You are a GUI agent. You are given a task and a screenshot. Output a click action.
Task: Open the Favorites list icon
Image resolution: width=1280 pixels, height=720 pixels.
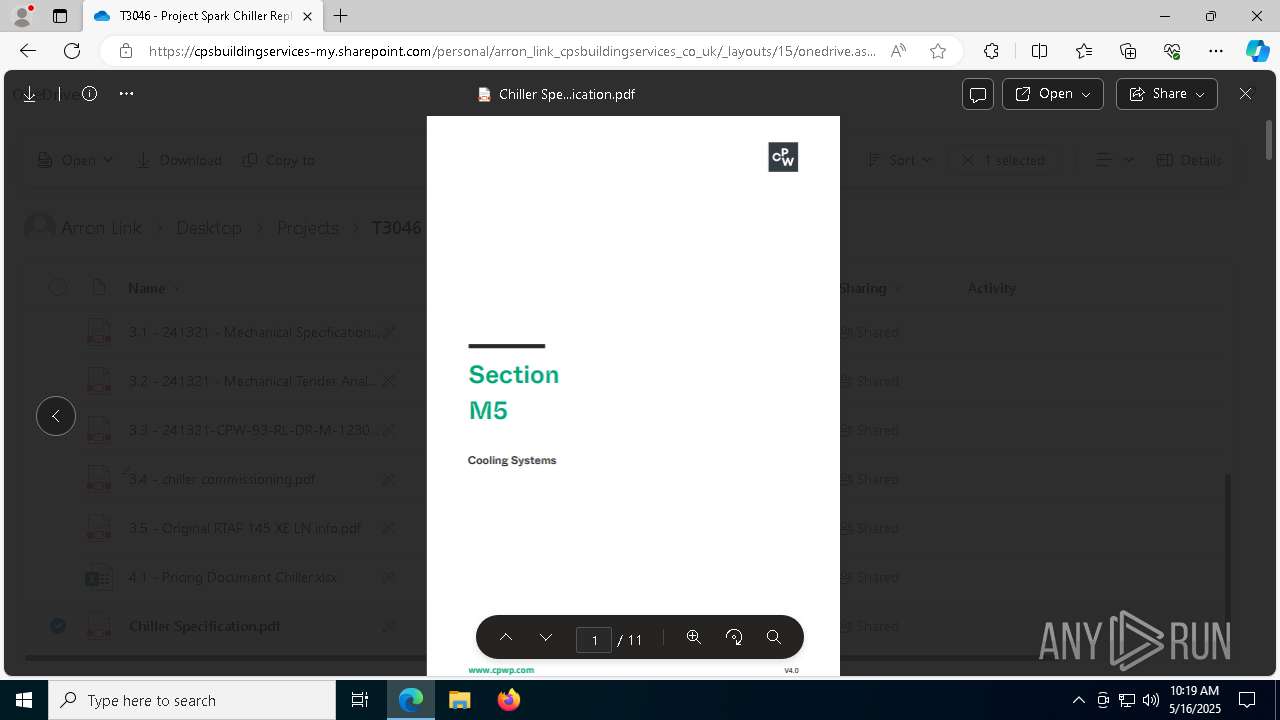tap(1084, 51)
